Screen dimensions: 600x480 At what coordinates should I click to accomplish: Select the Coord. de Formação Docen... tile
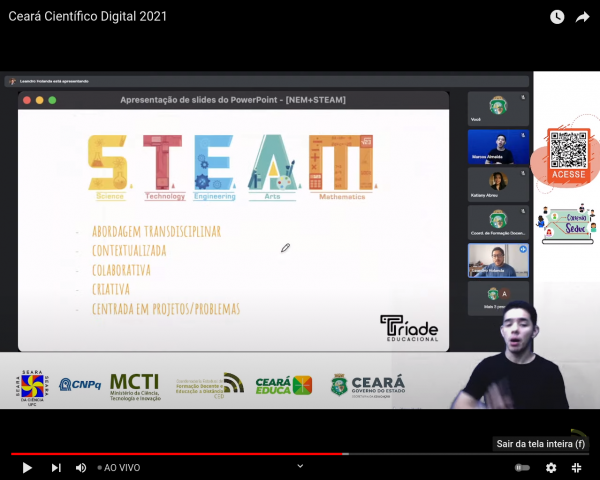click(498, 222)
